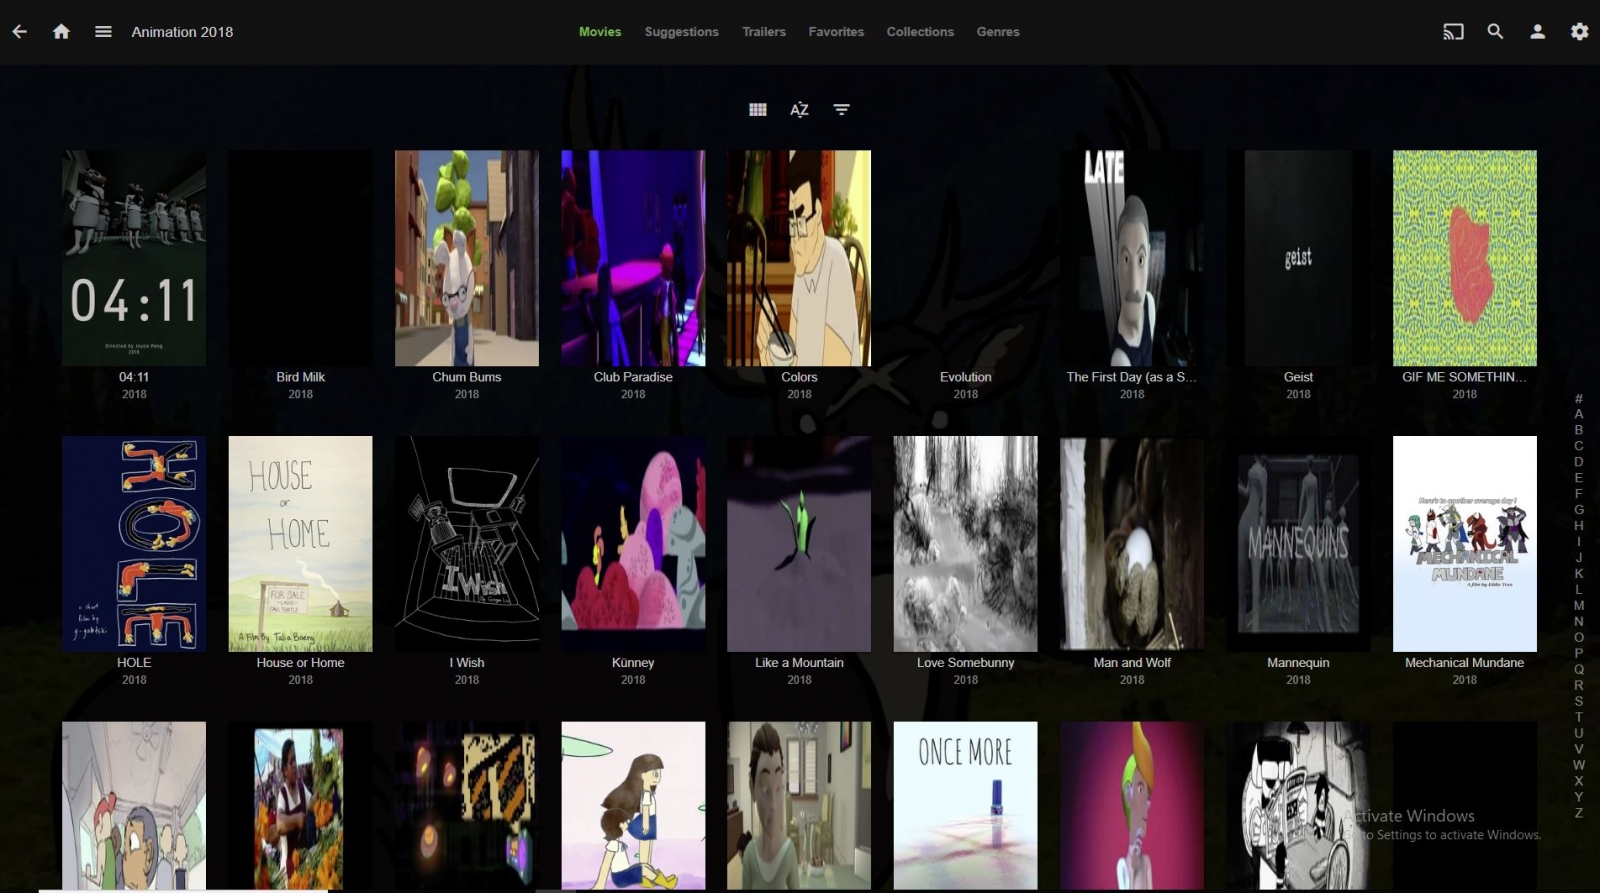1600x893 pixels.
Task: Click the Love Somebunny title text
Action: [965, 663]
